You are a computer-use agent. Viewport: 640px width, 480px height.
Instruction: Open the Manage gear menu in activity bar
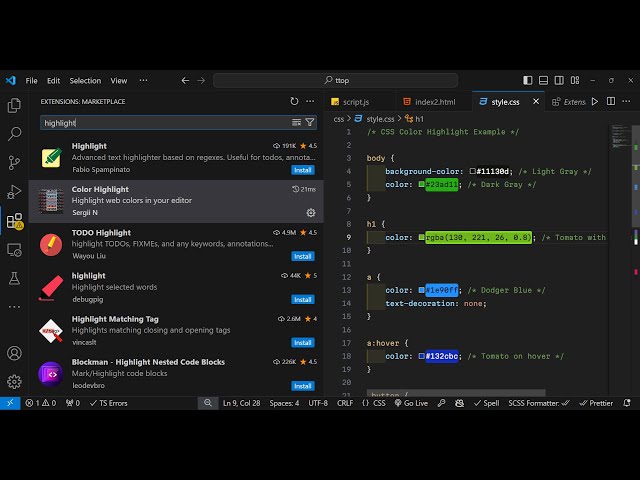tap(14, 381)
